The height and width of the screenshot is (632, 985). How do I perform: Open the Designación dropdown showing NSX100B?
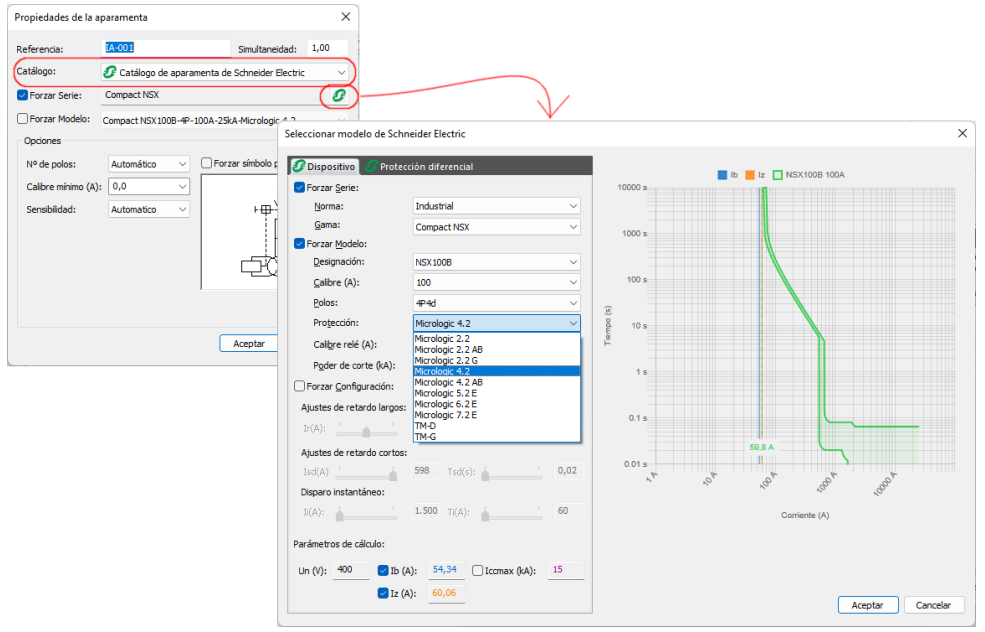point(496,262)
